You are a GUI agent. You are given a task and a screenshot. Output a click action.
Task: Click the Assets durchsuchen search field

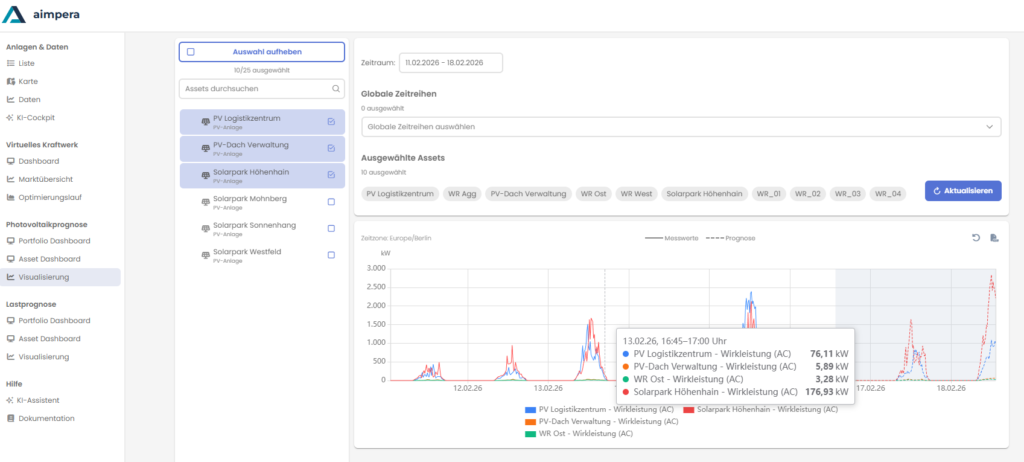[x=255, y=88]
